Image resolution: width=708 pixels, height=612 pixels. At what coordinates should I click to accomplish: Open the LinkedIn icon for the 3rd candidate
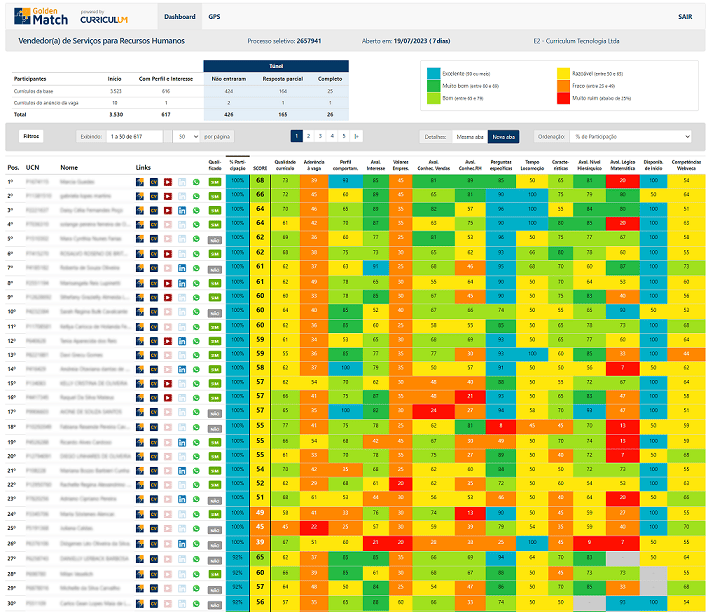[x=182, y=211]
